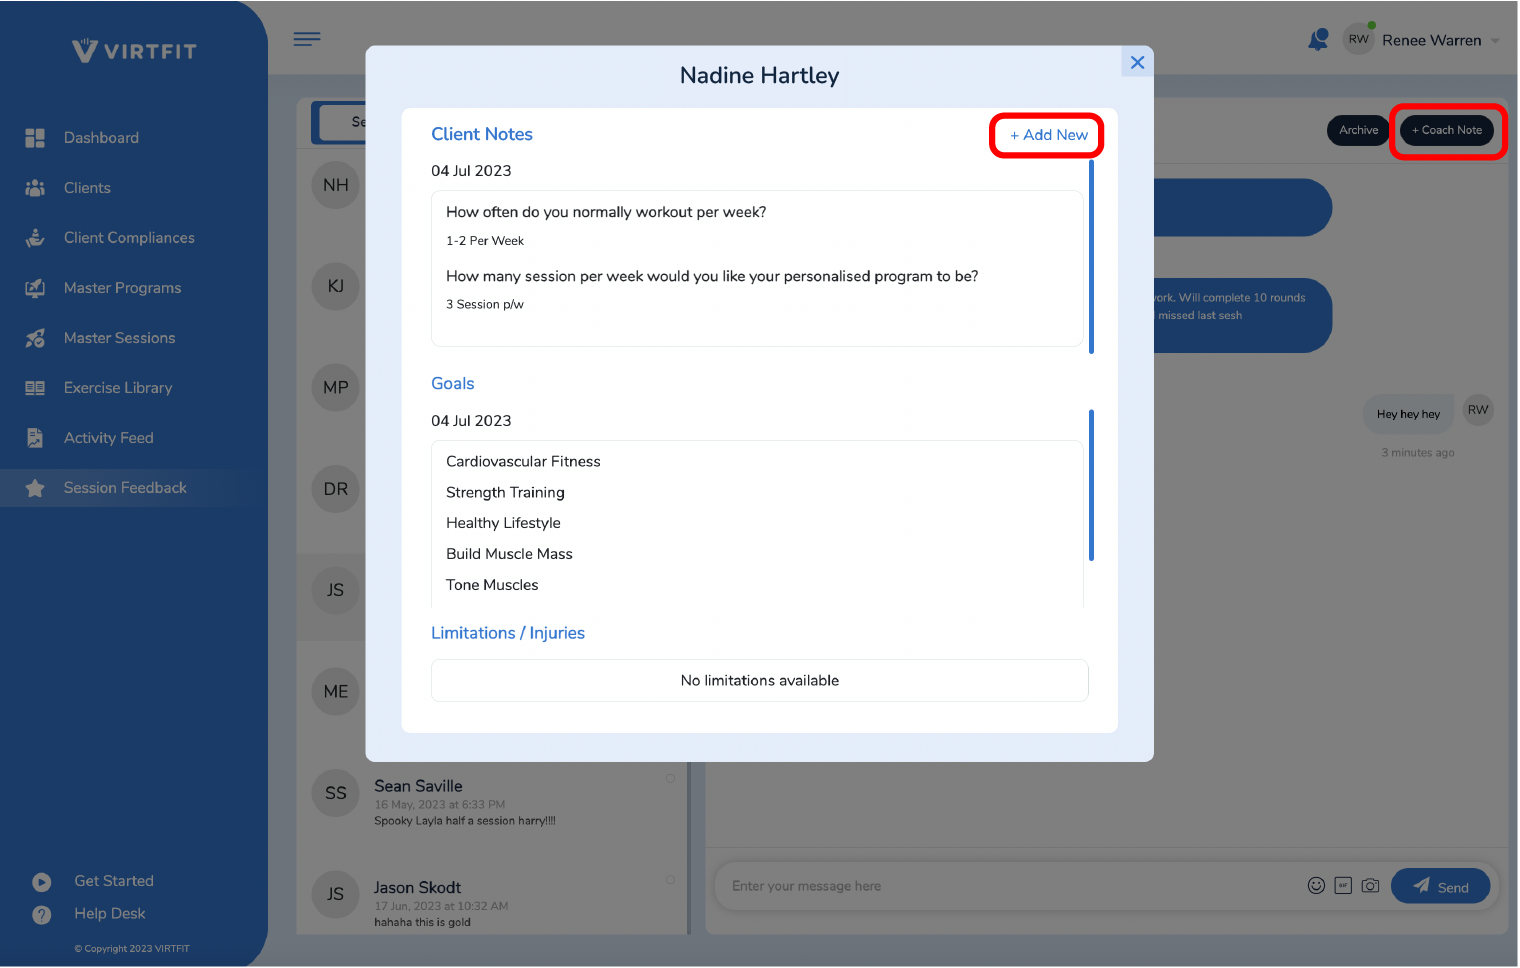Open Master Programs menu item
Screen dimensions: 1520x968
pos(122,288)
